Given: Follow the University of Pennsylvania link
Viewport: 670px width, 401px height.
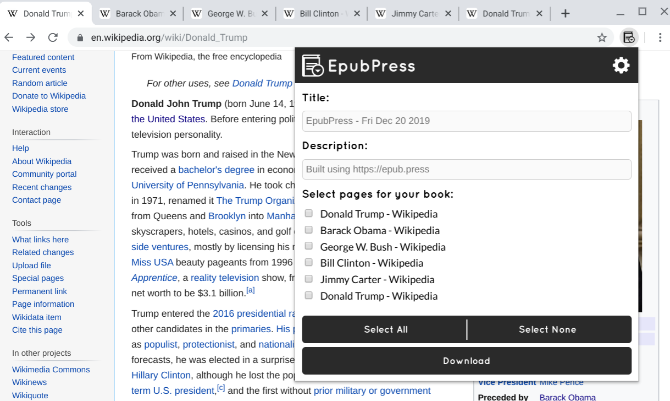Looking at the screenshot, I should 188,185.
